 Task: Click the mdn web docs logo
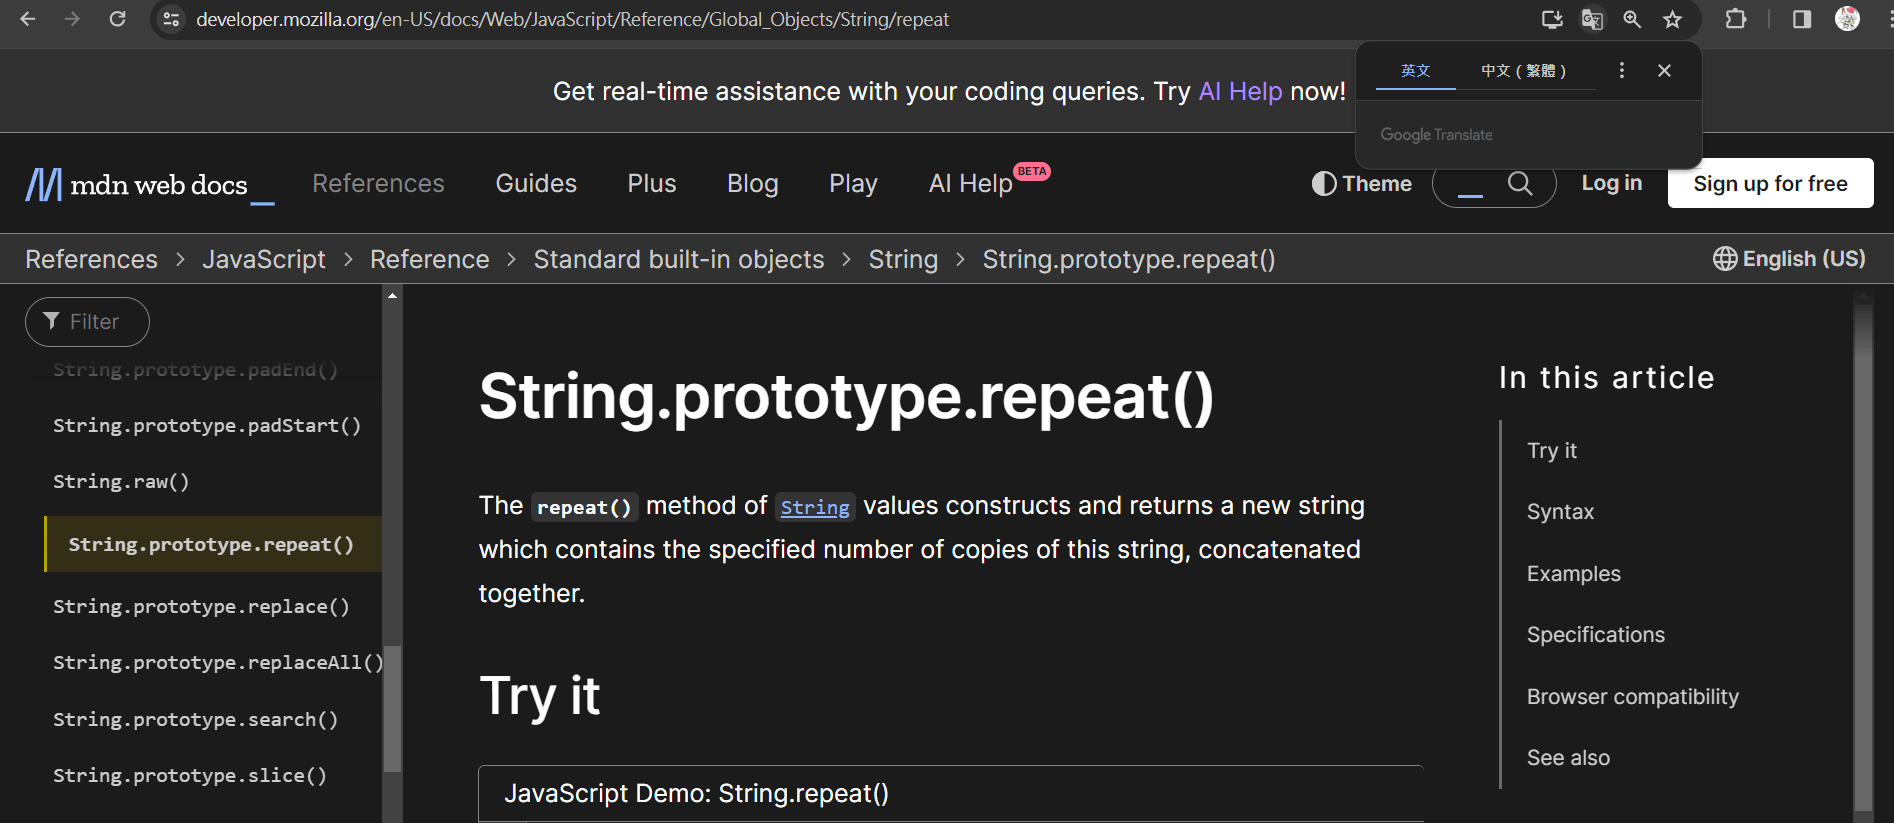pos(138,185)
